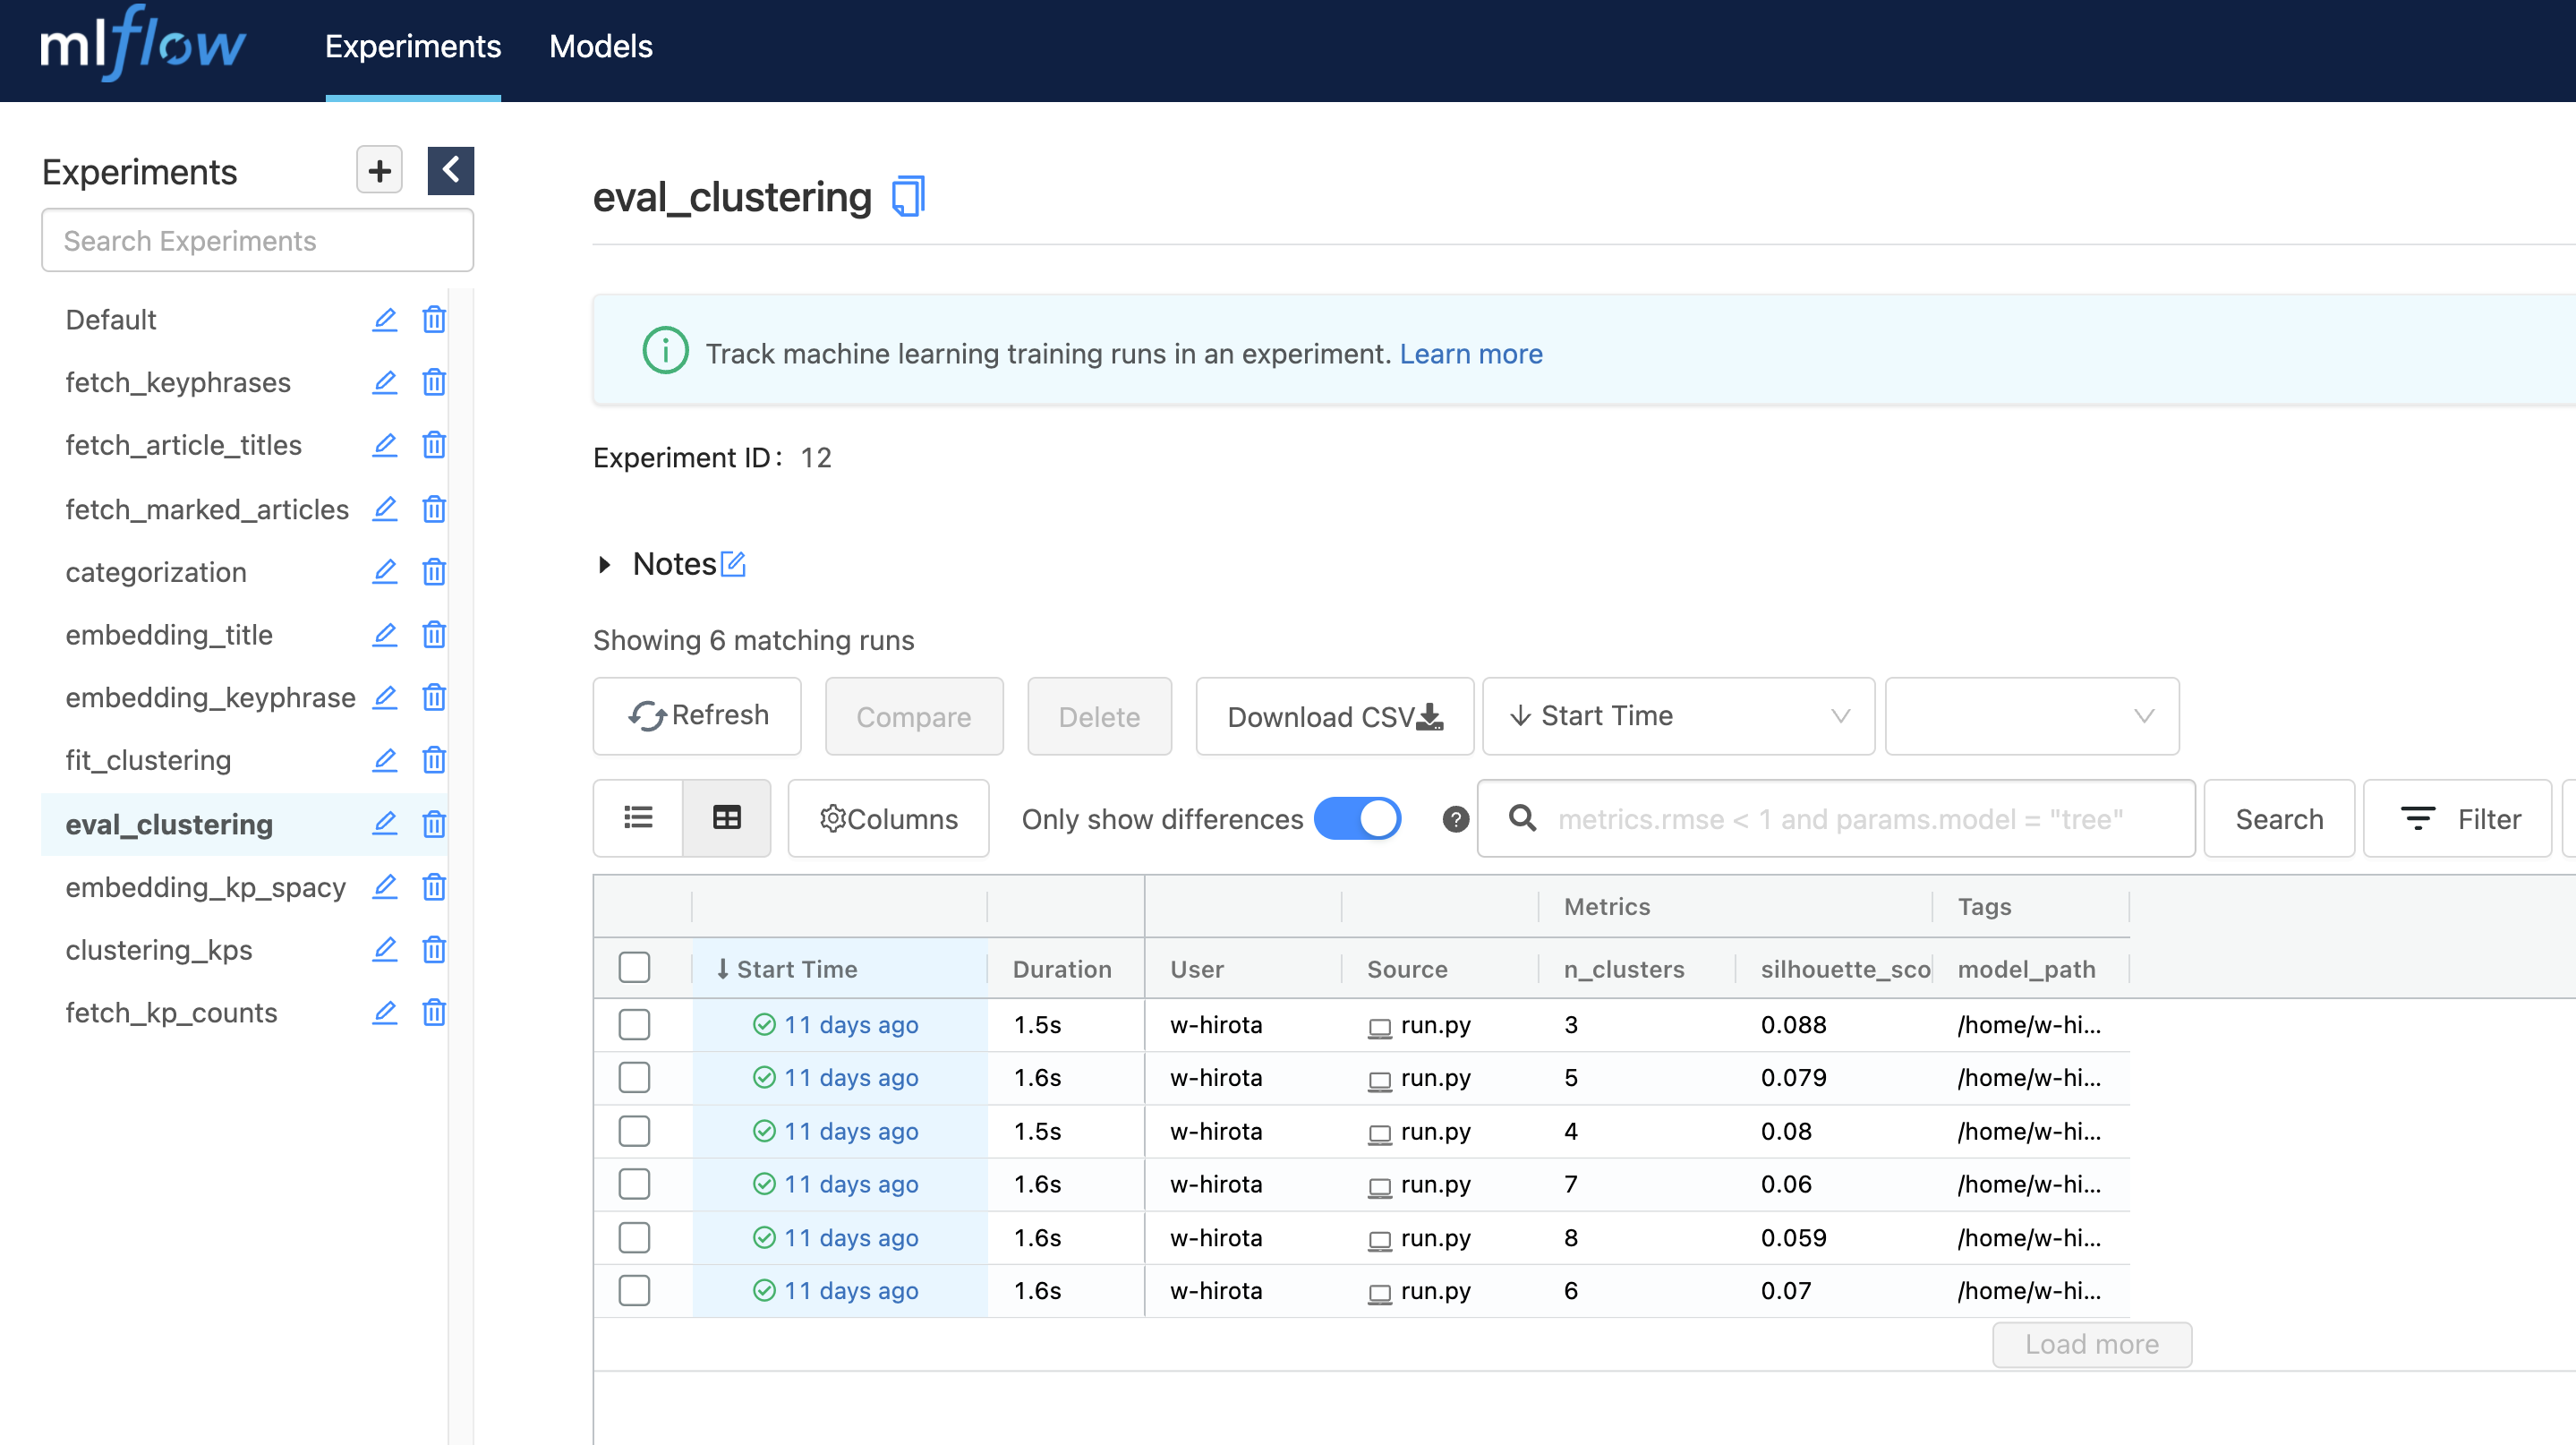This screenshot has height=1445, width=2576.
Task: Rename fit_clustering using its pencil icon
Action: (x=385, y=760)
